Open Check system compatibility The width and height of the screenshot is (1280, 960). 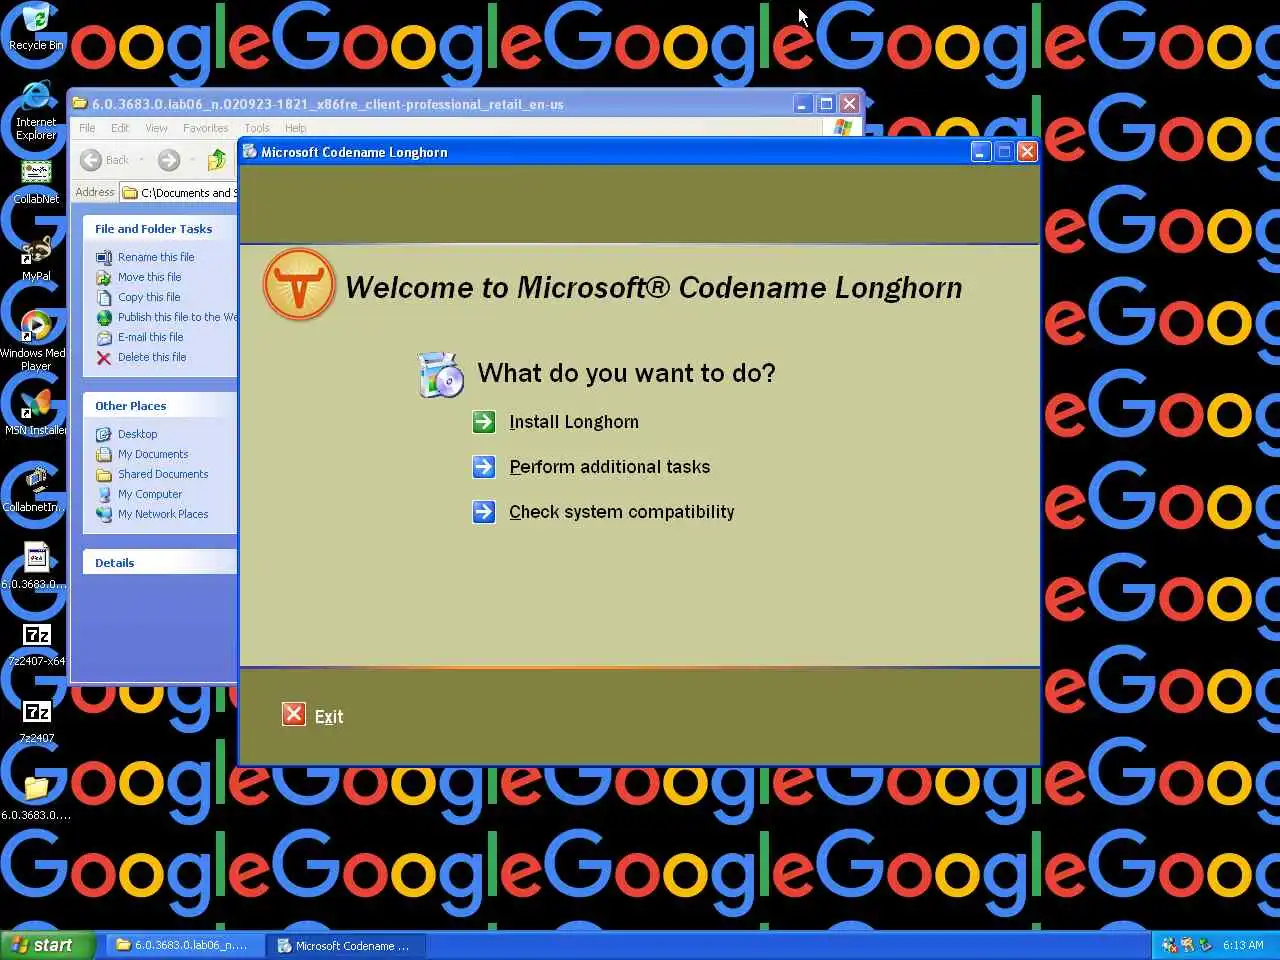click(622, 512)
